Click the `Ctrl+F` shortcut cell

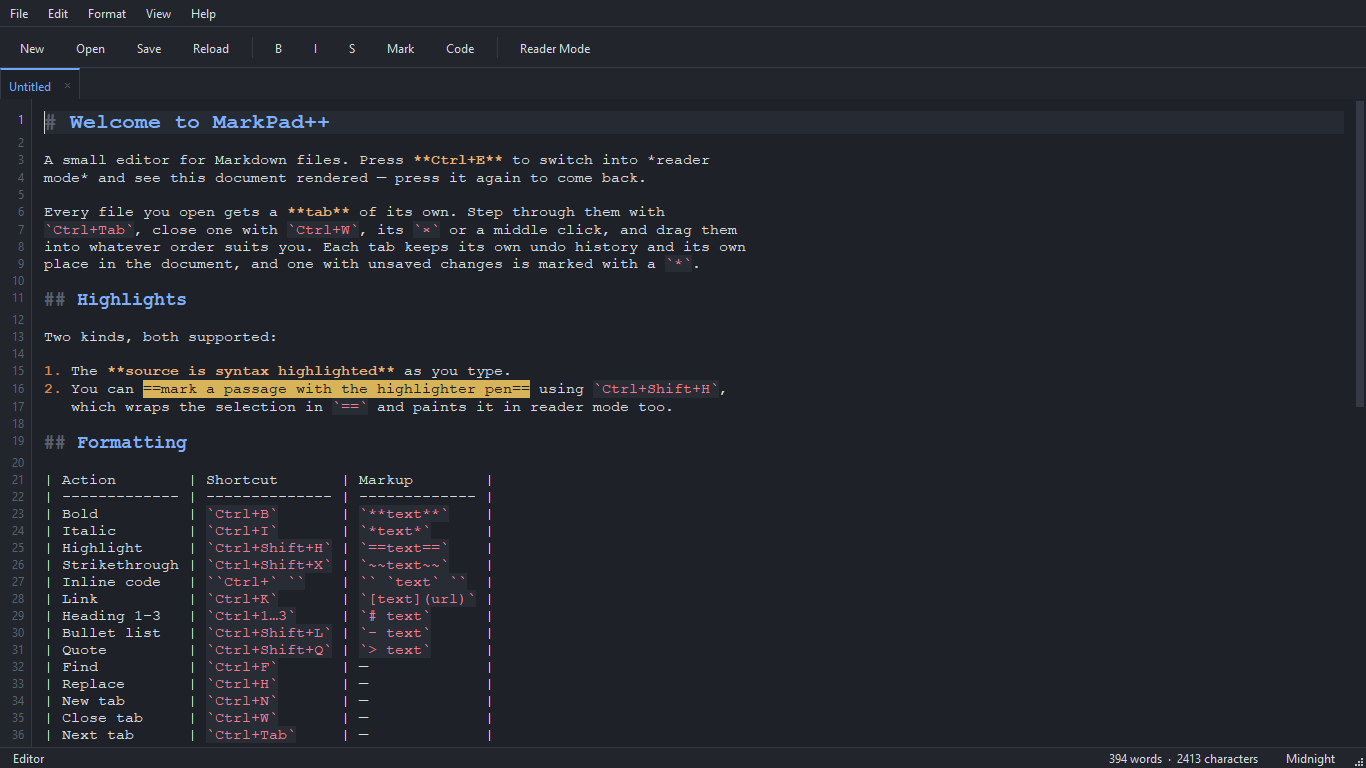[x=242, y=667]
